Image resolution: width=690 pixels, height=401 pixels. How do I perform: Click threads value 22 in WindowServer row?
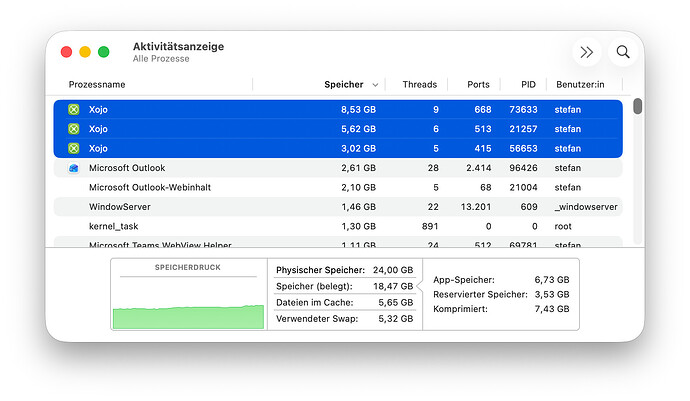[433, 206]
